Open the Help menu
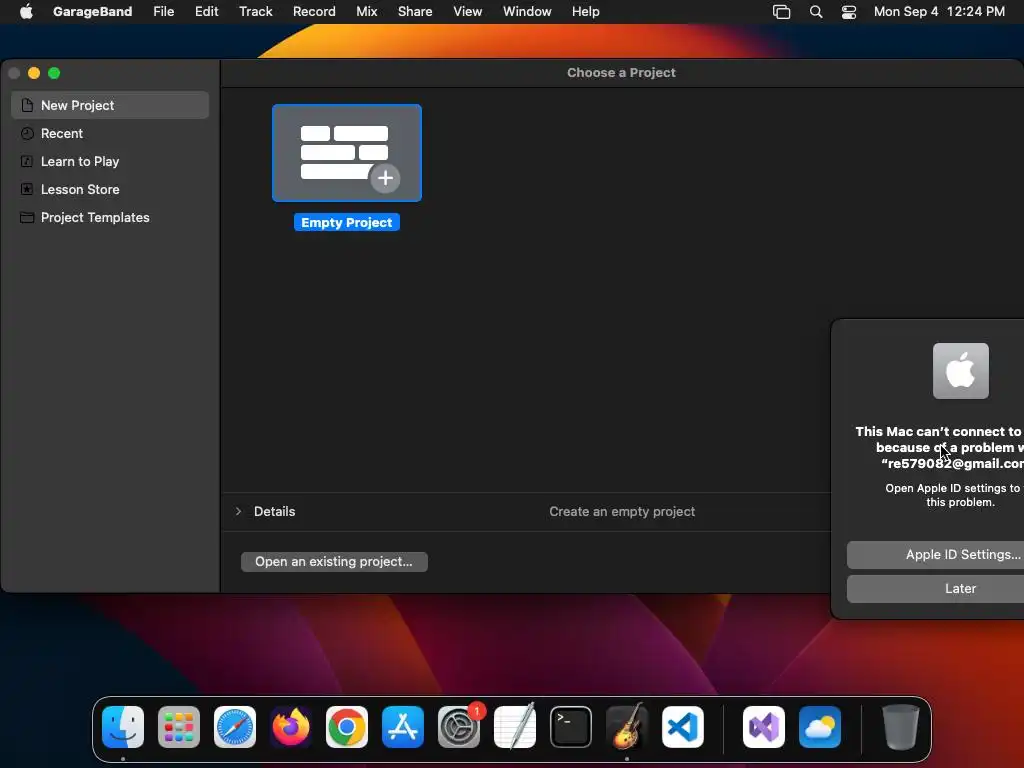The width and height of the screenshot is (1024, 768). coord(585,11)
